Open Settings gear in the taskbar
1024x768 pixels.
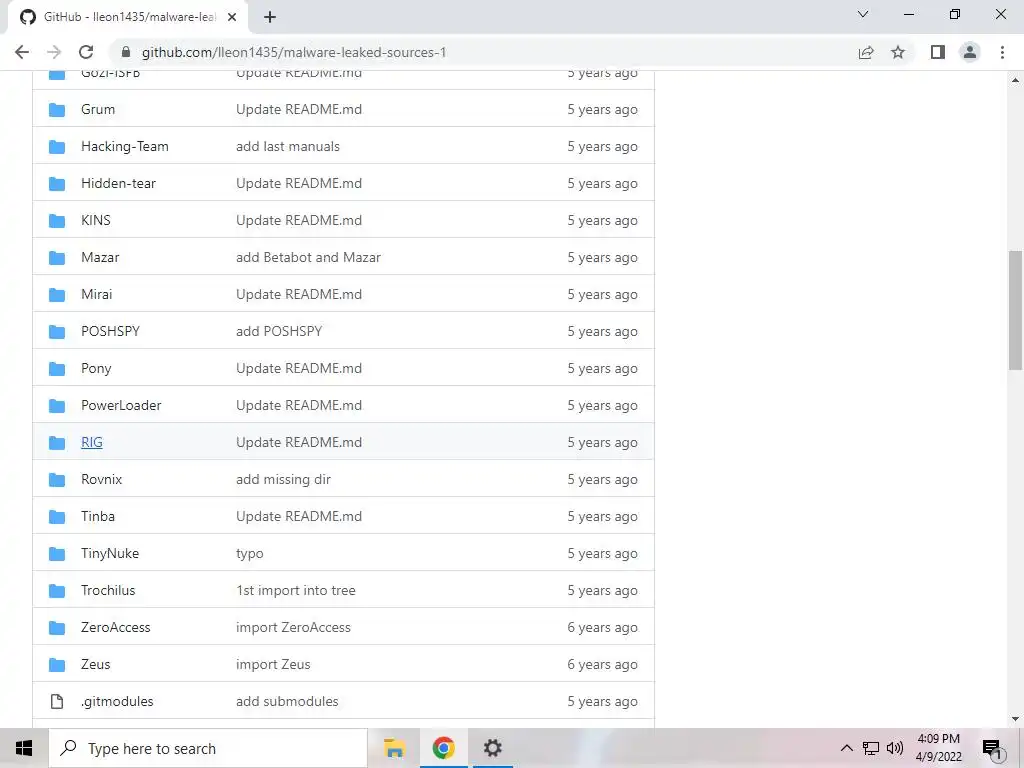point(492,748)
